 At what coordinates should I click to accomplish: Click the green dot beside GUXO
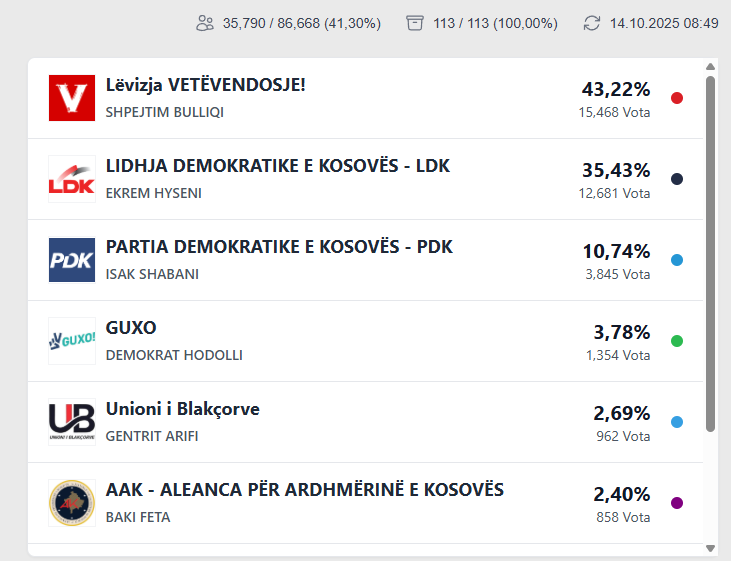pyautogui.click(x=677, y=341)
